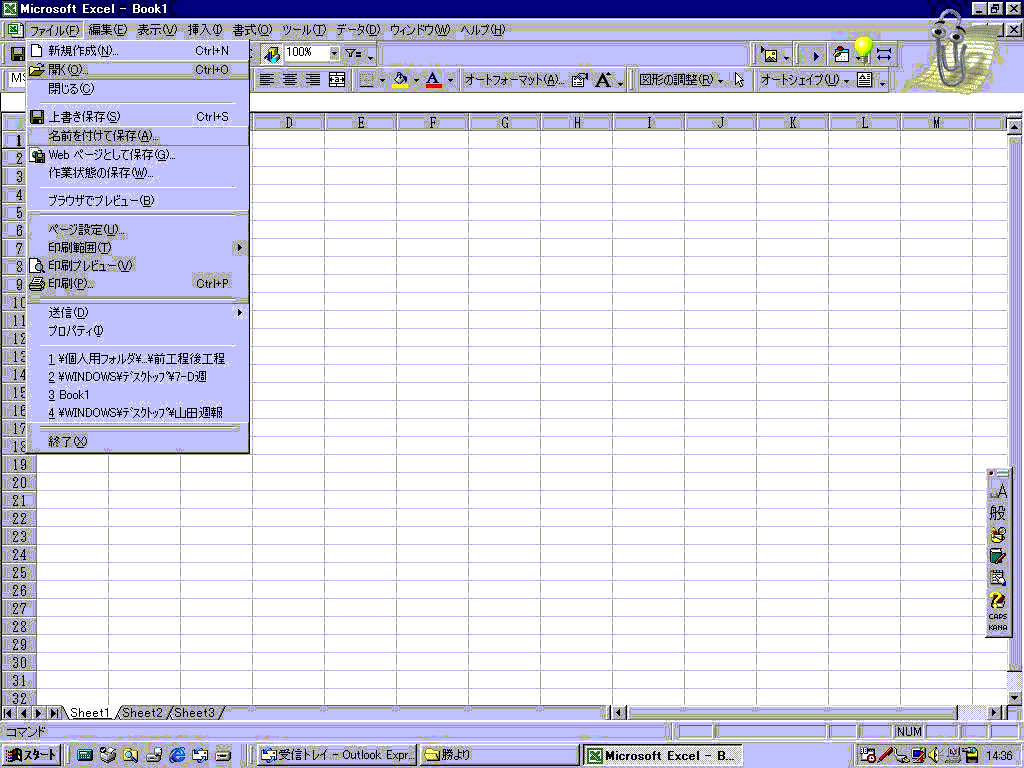Screen dimensions: 1024x768
Task: Switch to the Sheet2 tab
Action: [x=142, y=712]
